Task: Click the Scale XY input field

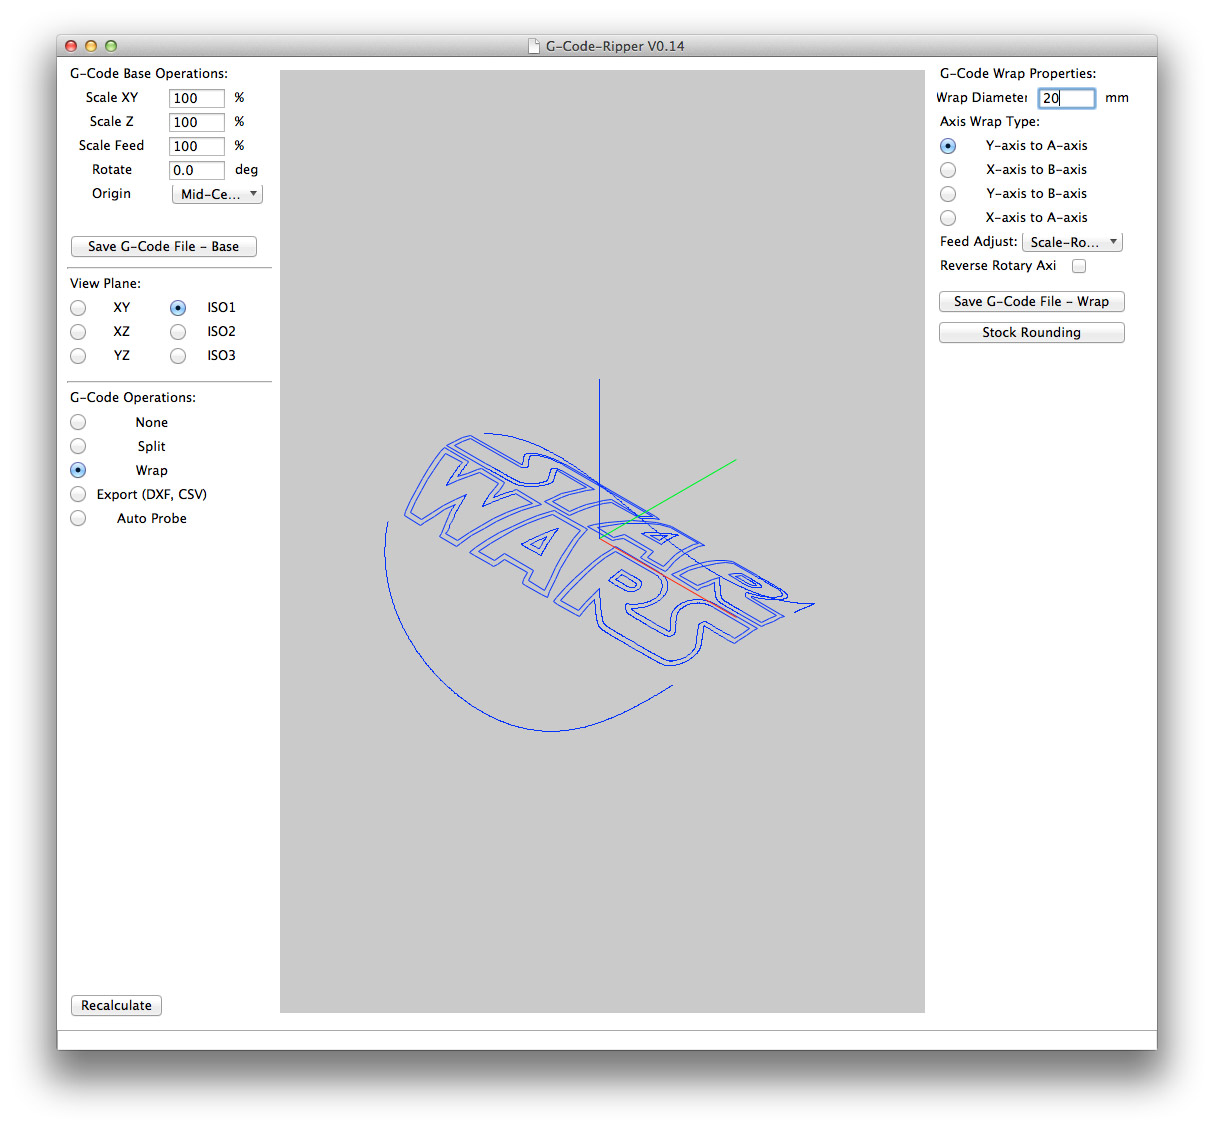Action: click(196, 98)
